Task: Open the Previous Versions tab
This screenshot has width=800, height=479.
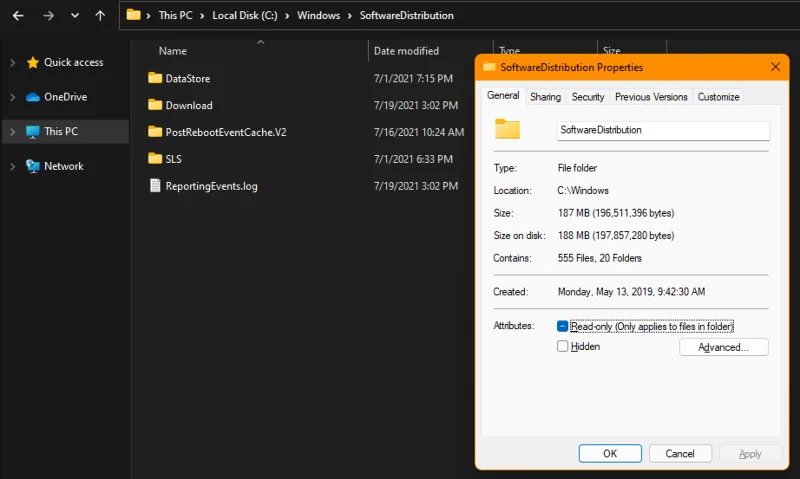Action: 651,97
